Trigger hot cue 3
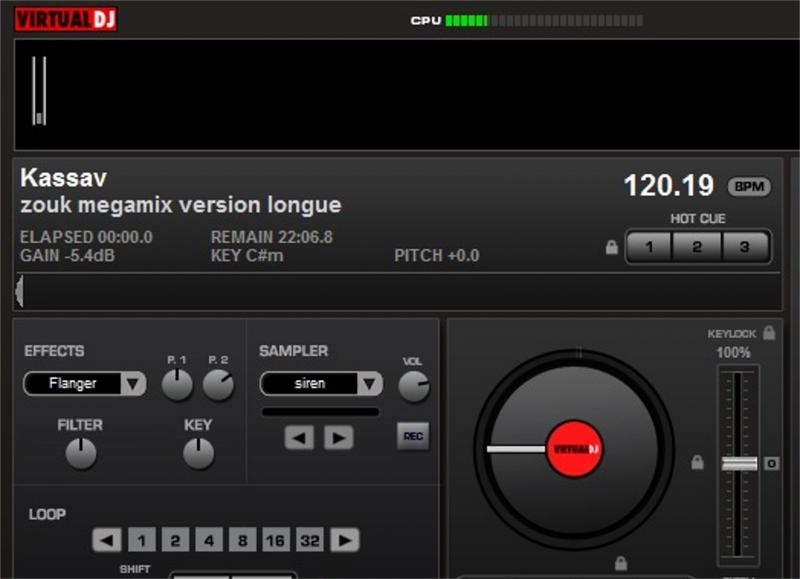Image resolution: width=800 pixels, height=579 pixels. pyautogui.click(x=745, y=247)
